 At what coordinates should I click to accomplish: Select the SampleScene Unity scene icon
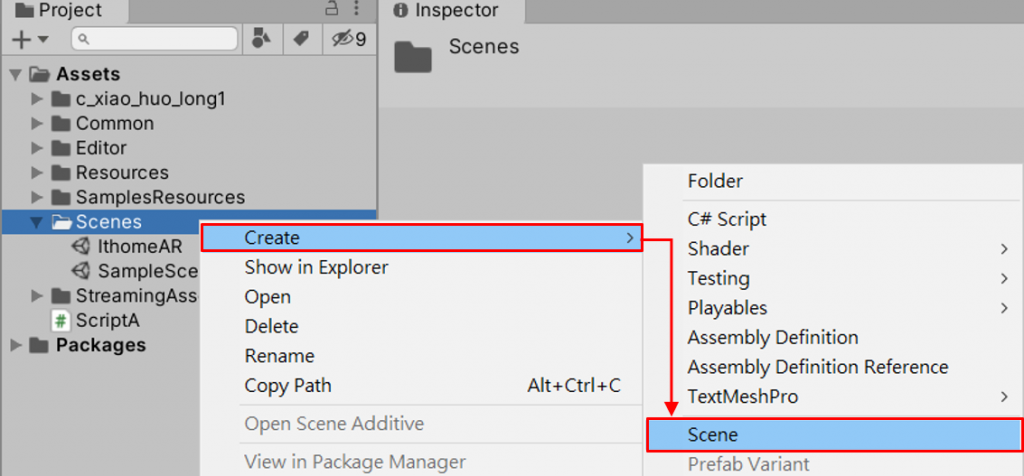pyautogui.click(x=81, y=271)
